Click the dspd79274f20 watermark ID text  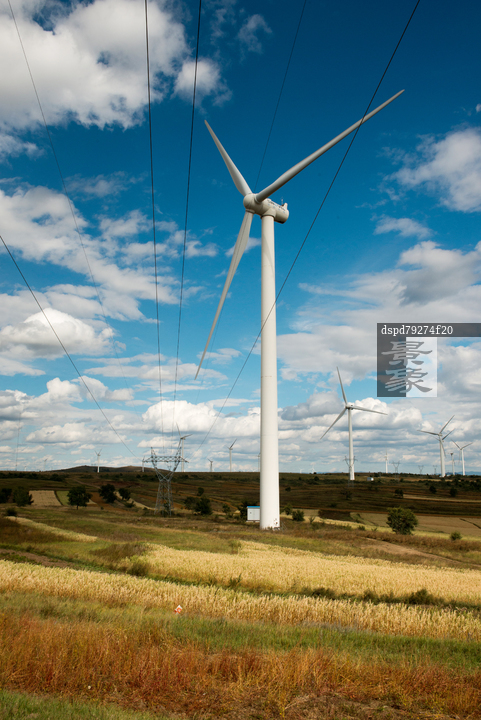[x=416, y=330]
